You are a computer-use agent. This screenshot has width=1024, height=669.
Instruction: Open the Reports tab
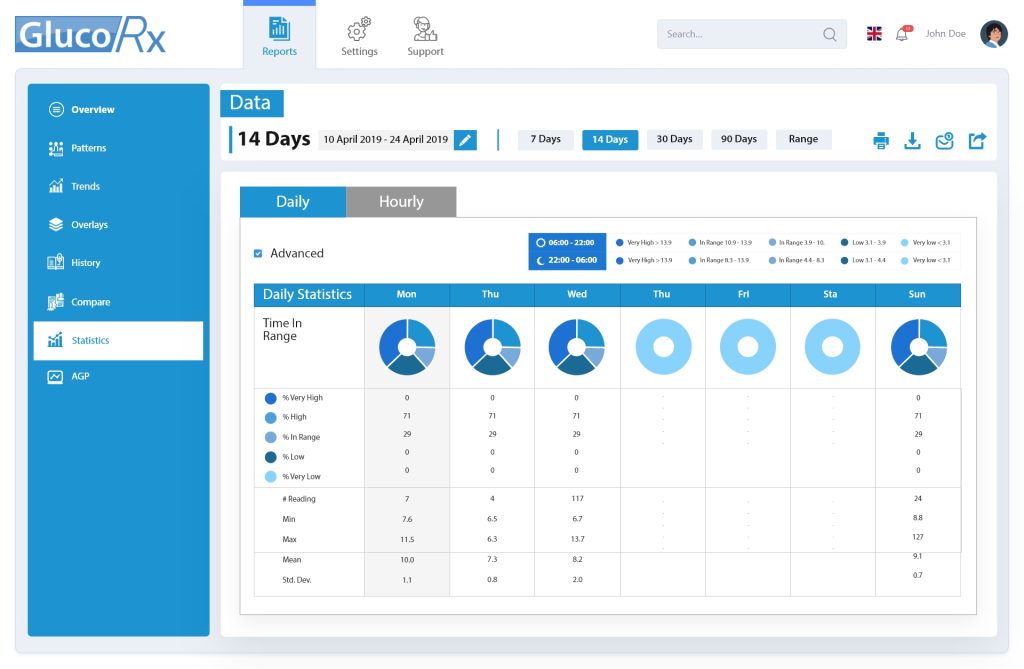tap(280, 36)
